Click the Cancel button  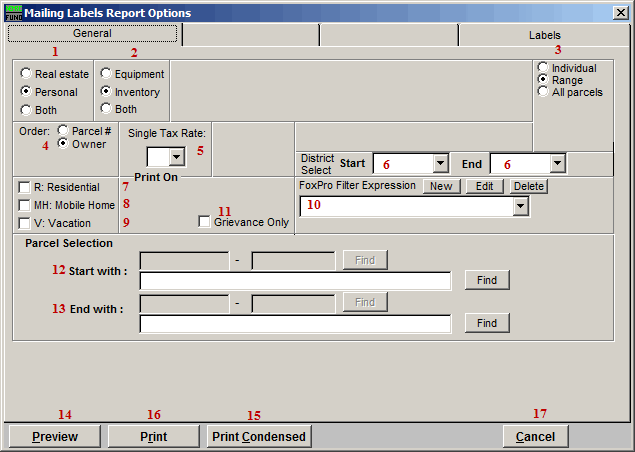pyautogui.click(x=535, y=437)
